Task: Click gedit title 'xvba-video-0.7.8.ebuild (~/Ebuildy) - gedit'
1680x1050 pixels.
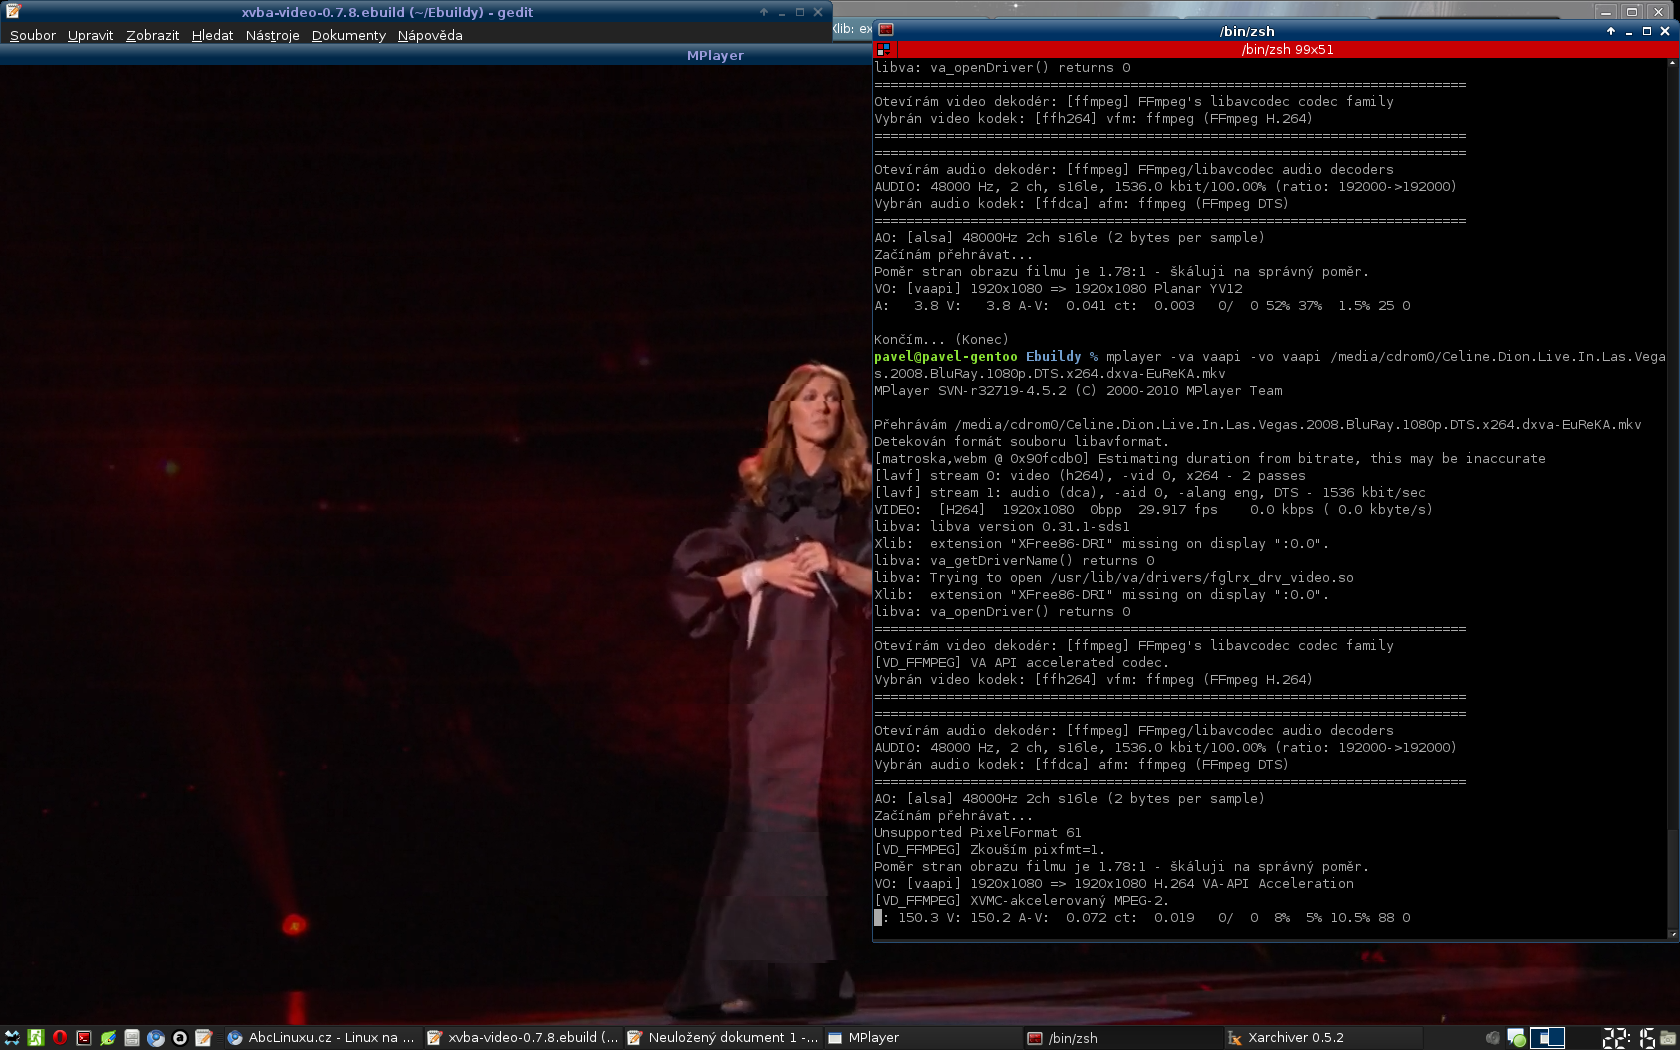Action: click(x=387, y=12)
